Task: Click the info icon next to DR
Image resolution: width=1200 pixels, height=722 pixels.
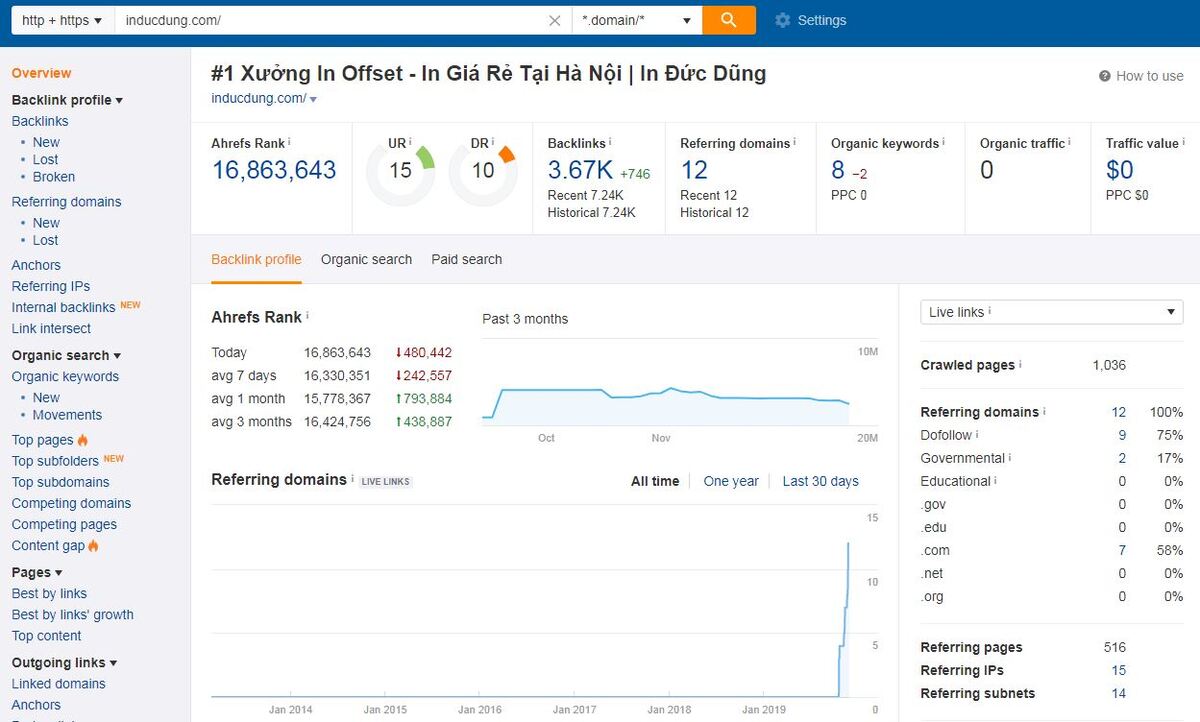Action: tap(493, 142)
